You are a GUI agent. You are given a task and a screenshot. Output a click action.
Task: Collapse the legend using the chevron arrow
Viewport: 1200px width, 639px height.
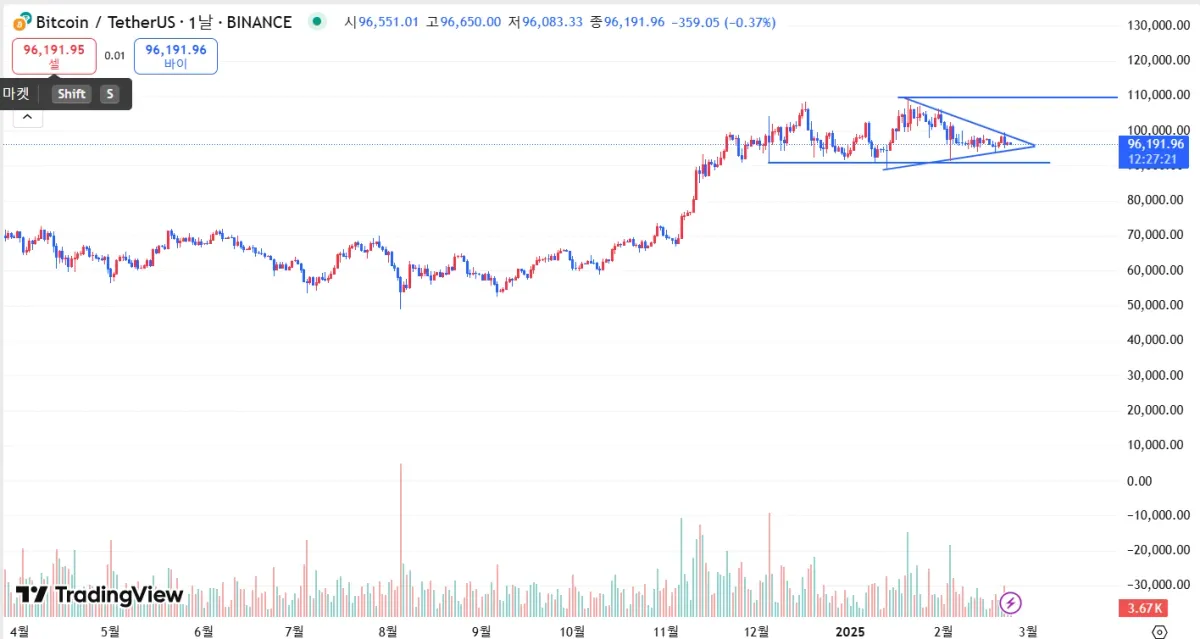(x=27, y=117)
